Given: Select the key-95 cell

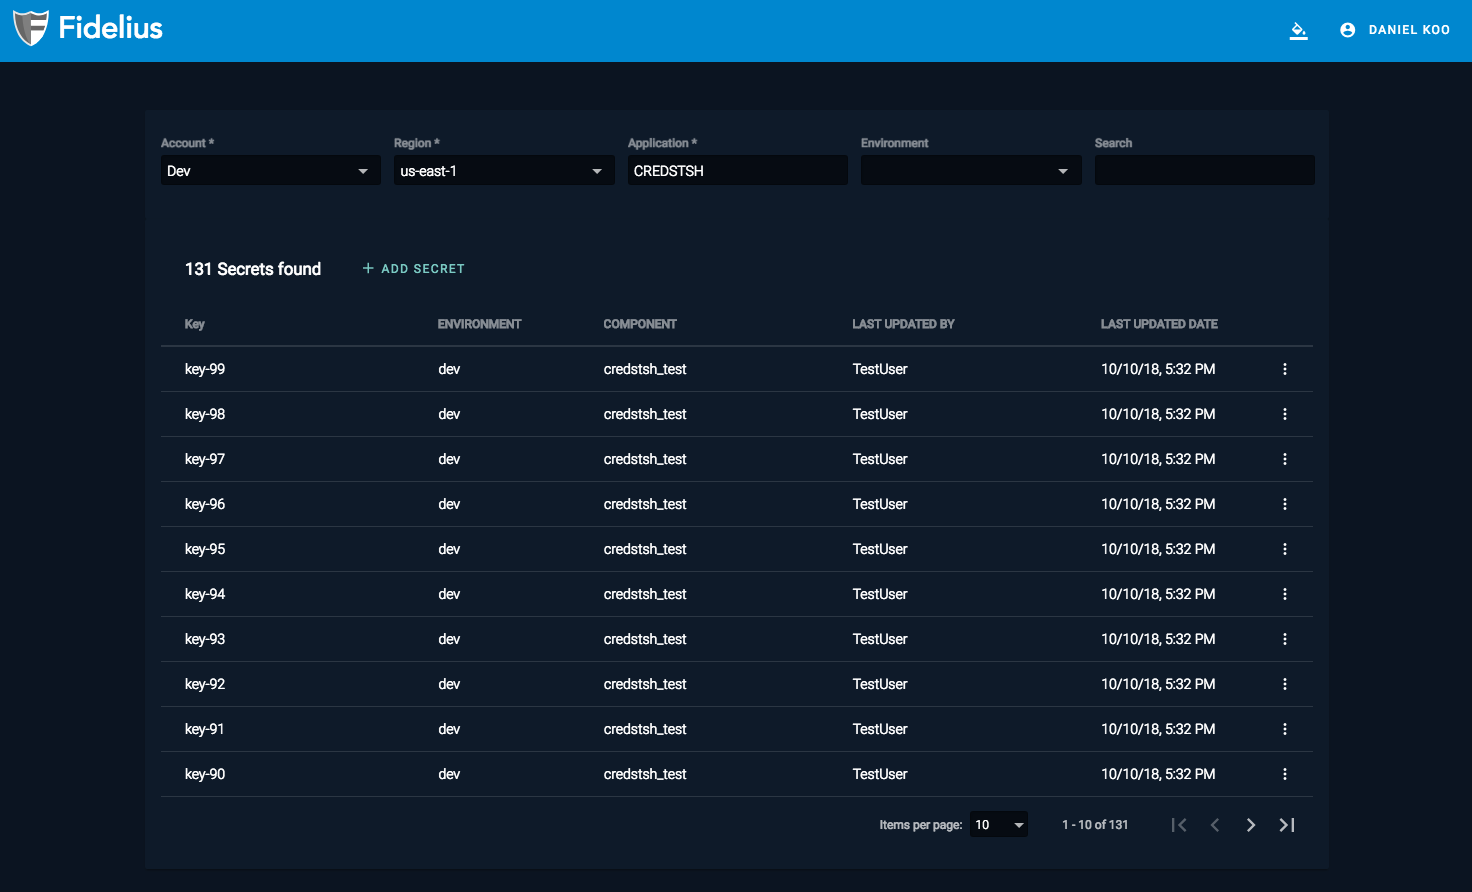Looking at the screenshot, I should coord(205,549).
